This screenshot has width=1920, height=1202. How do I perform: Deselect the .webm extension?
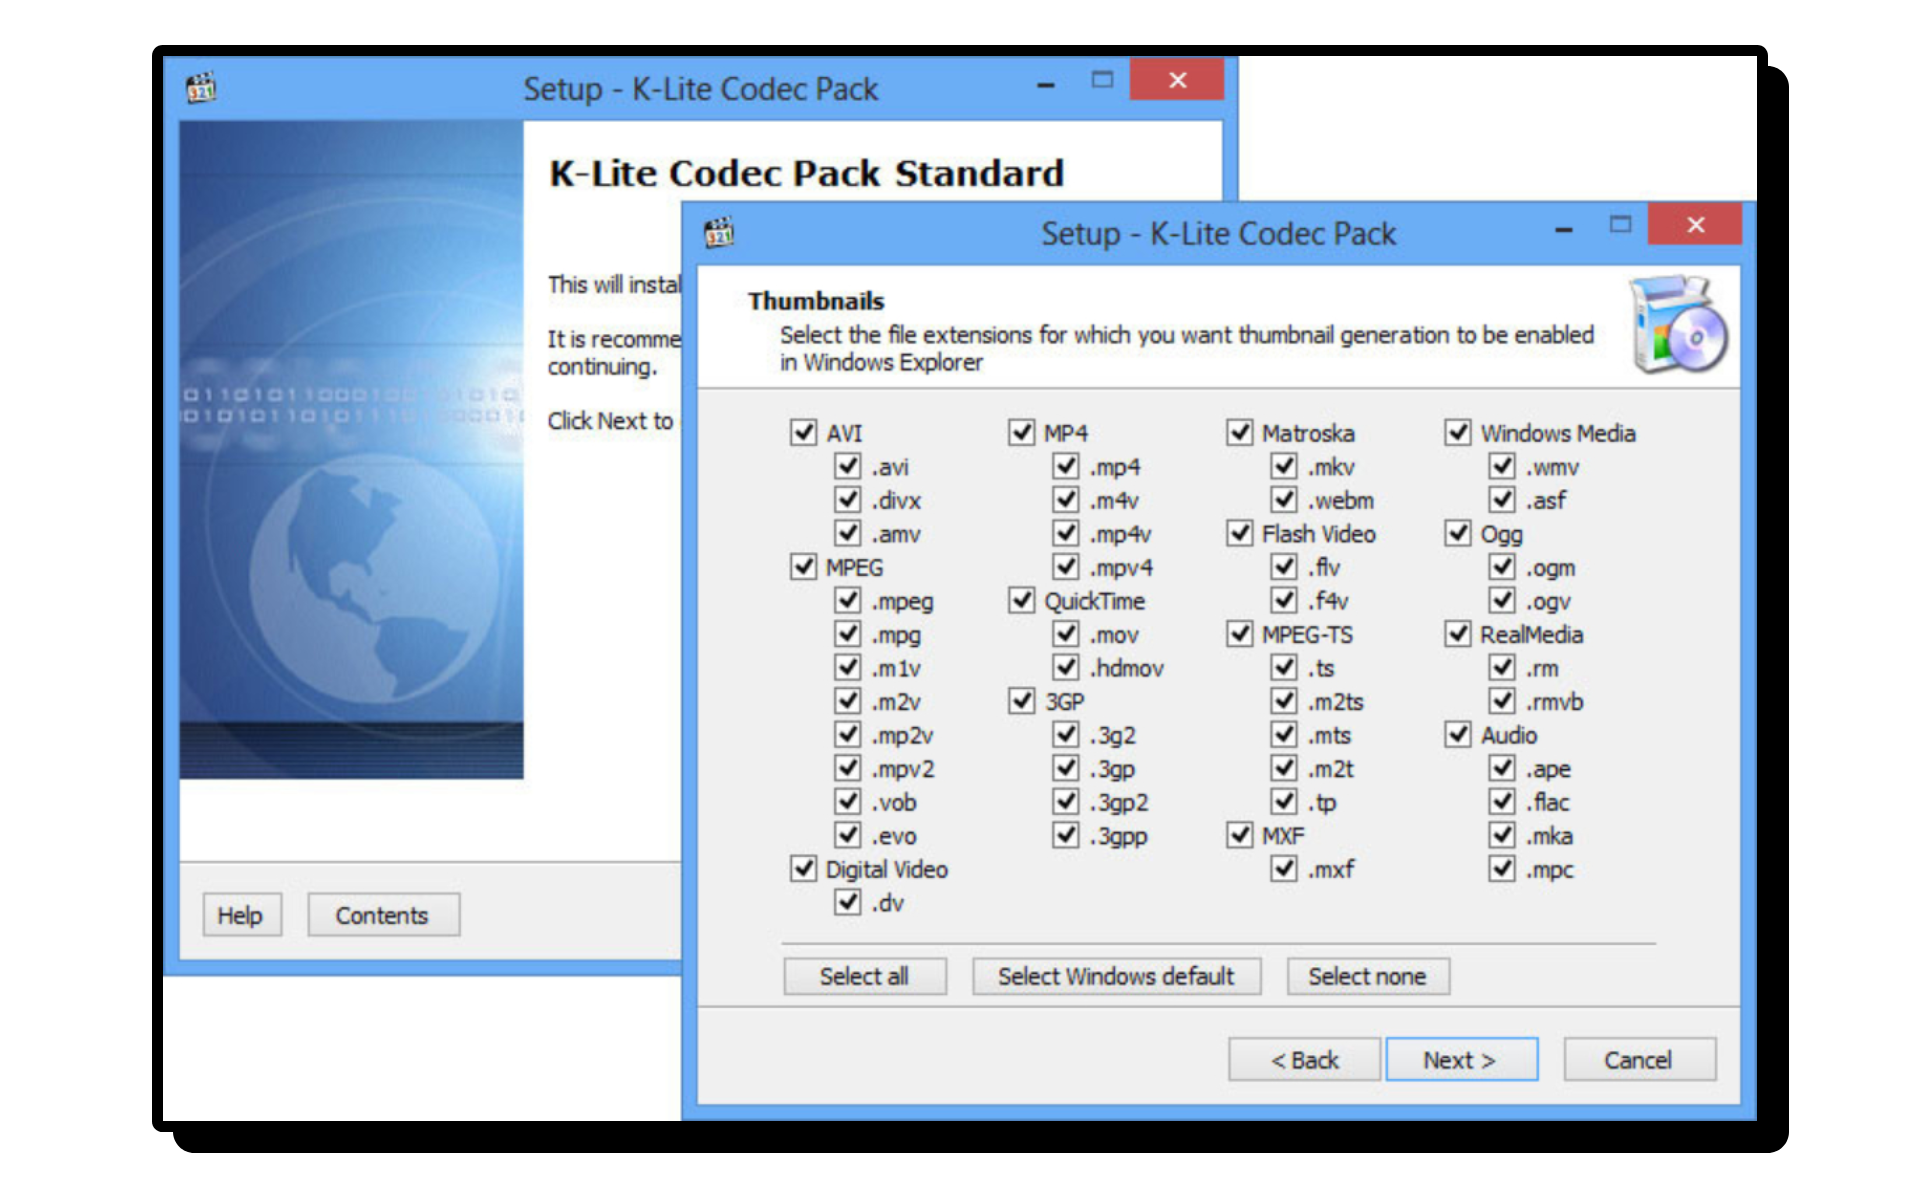(1284, 499)
